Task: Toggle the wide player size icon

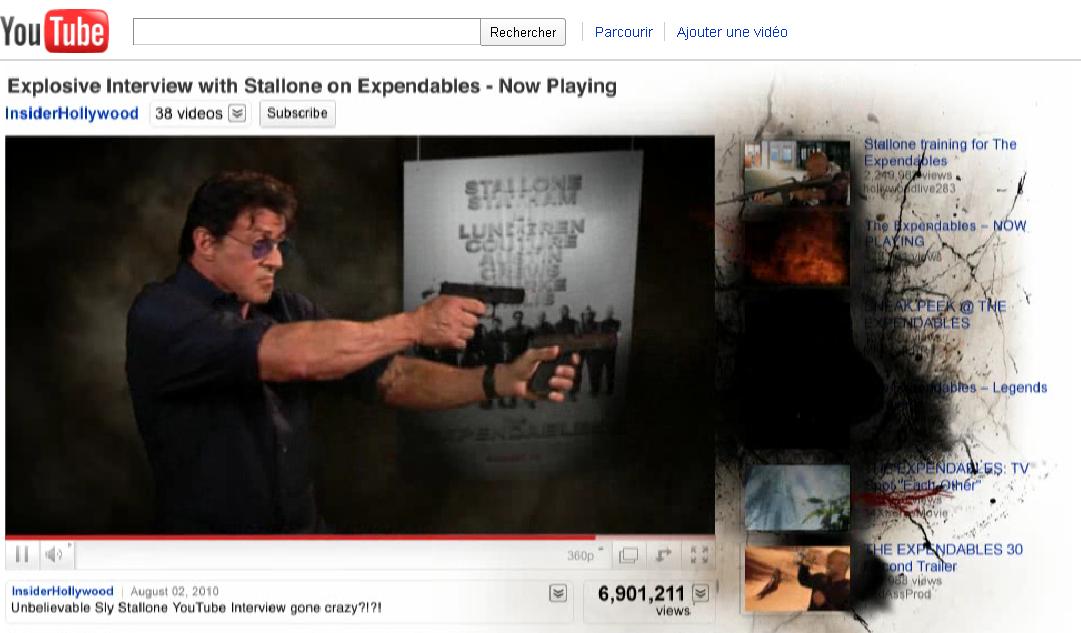Action: click(x=629, y=555)
